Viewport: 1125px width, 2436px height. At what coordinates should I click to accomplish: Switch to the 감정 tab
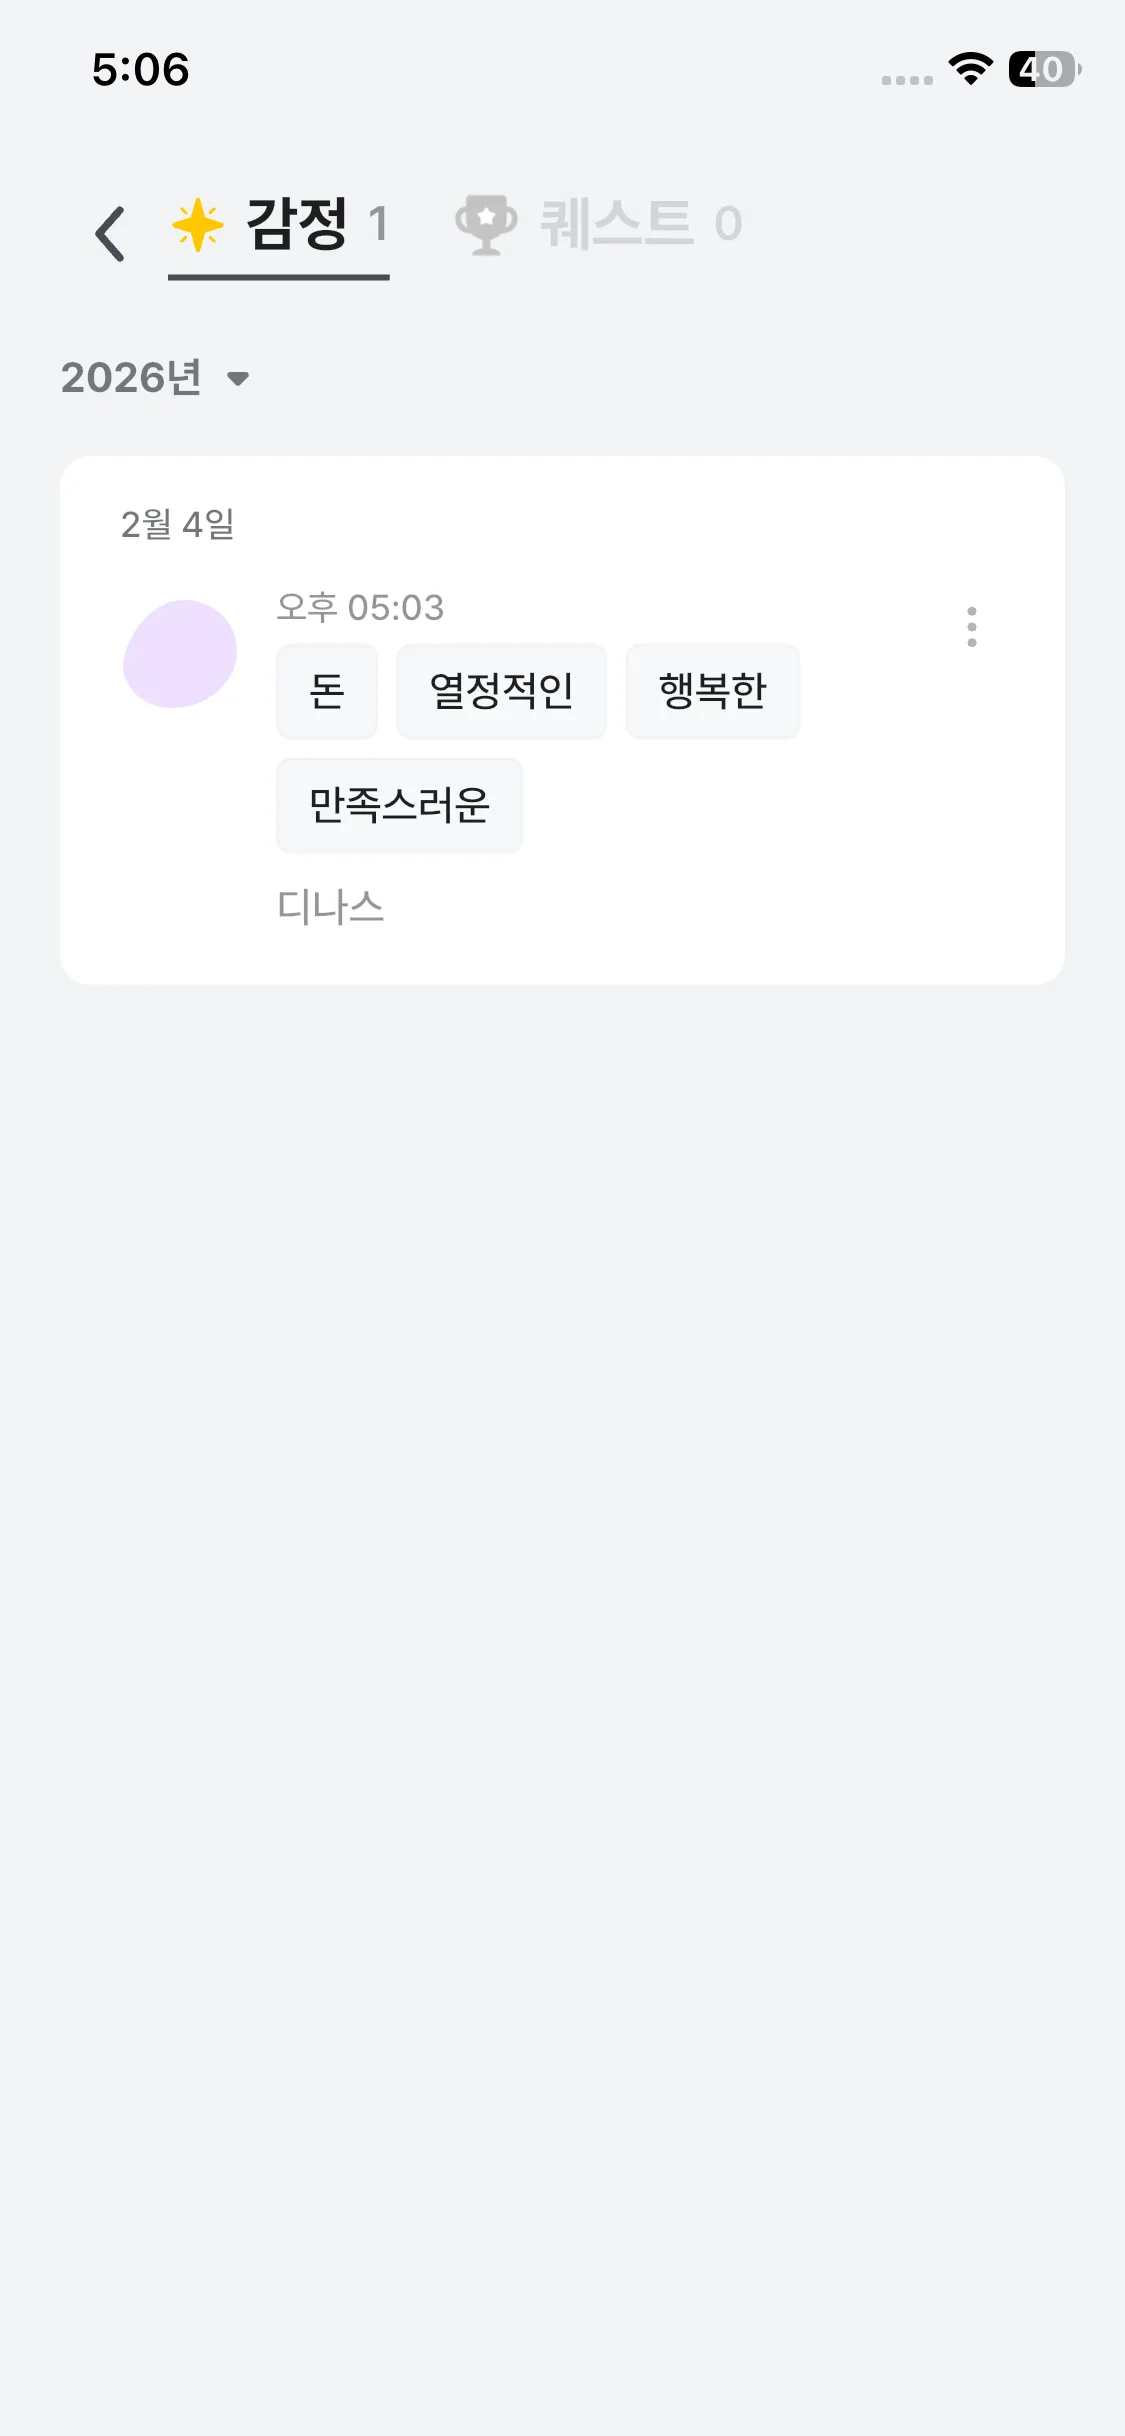[x=297, y=224]
